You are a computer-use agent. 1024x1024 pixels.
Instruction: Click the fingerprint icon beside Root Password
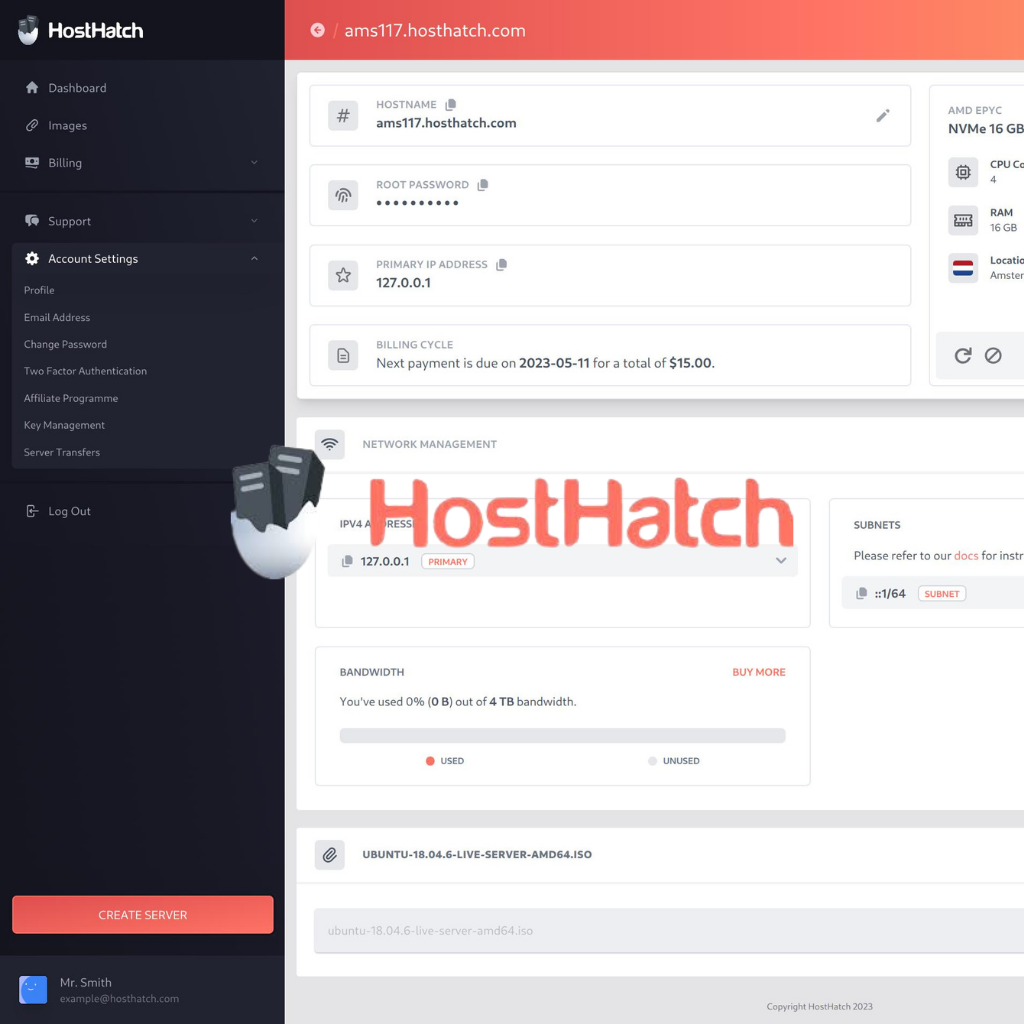tap(343, 195)
